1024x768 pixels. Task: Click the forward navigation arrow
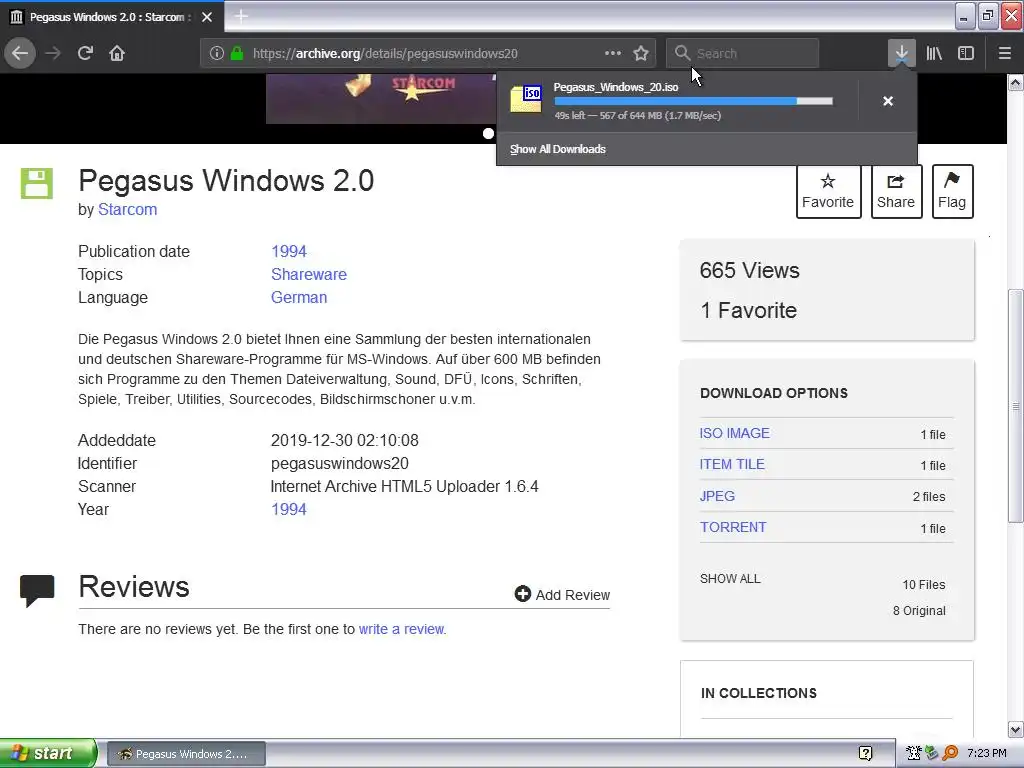click(x=53, y=53)
